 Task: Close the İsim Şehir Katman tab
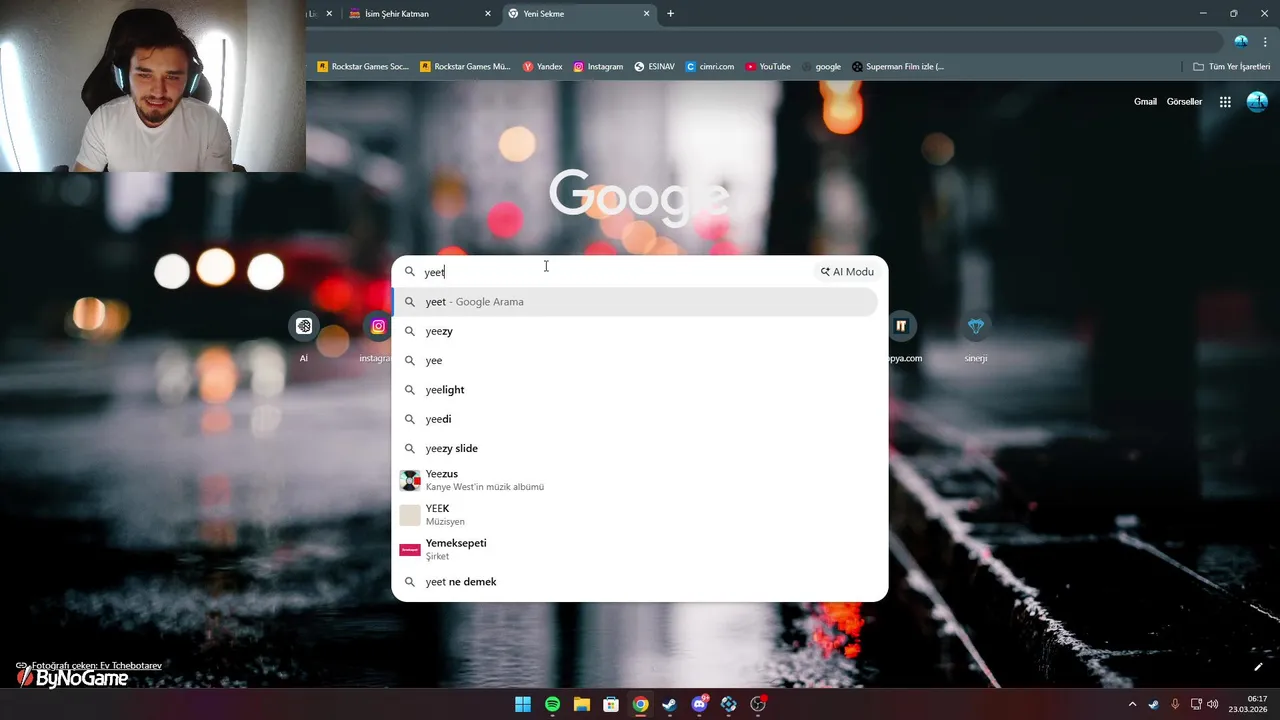(488, 14)
